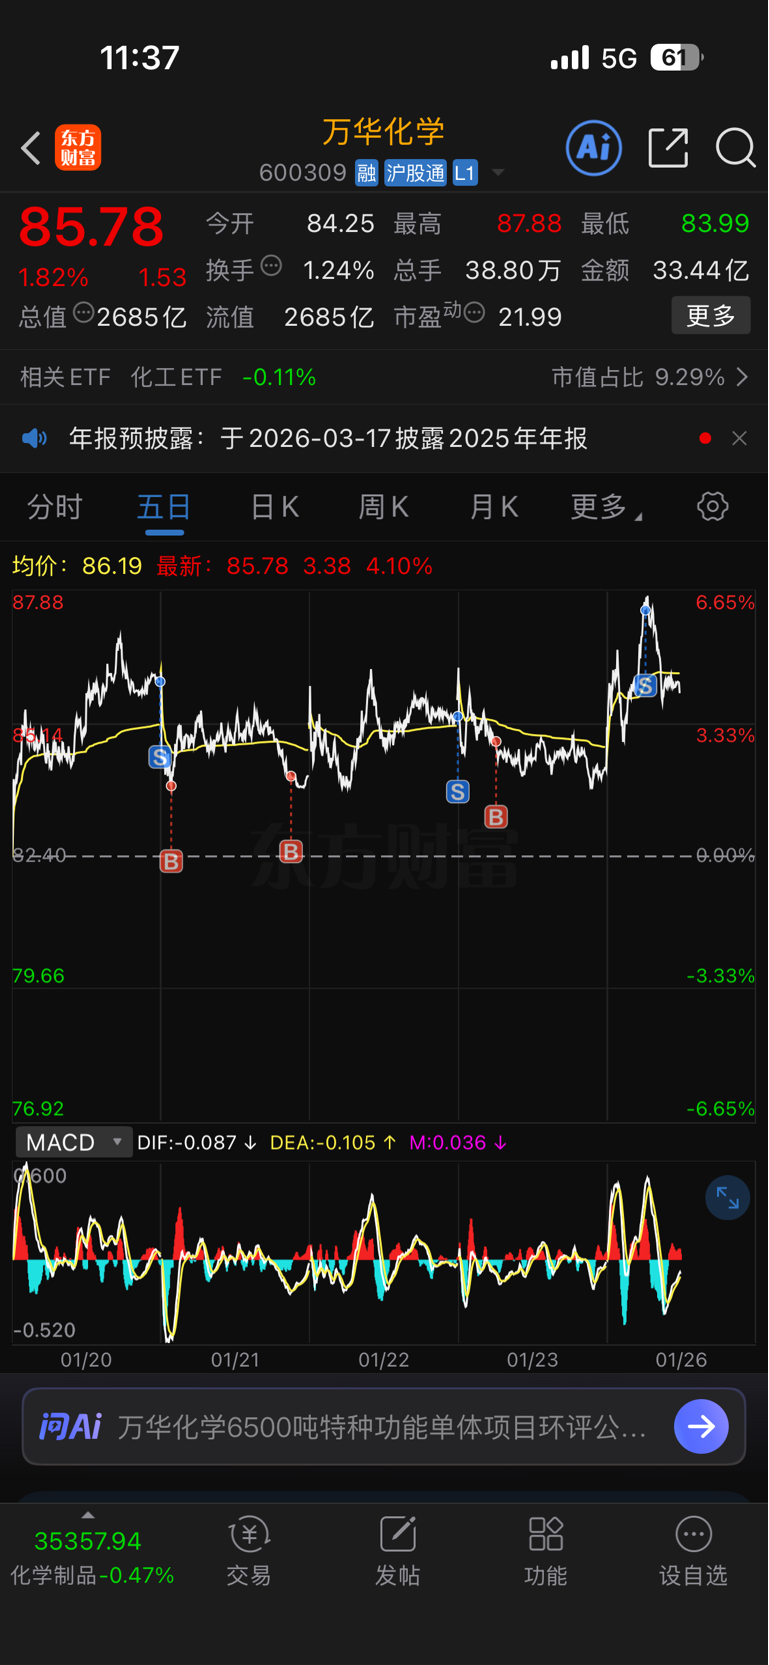Screen dimensions: 769x1665
Task: Open the 发帖 post icon
Action: pos(397,1552)
